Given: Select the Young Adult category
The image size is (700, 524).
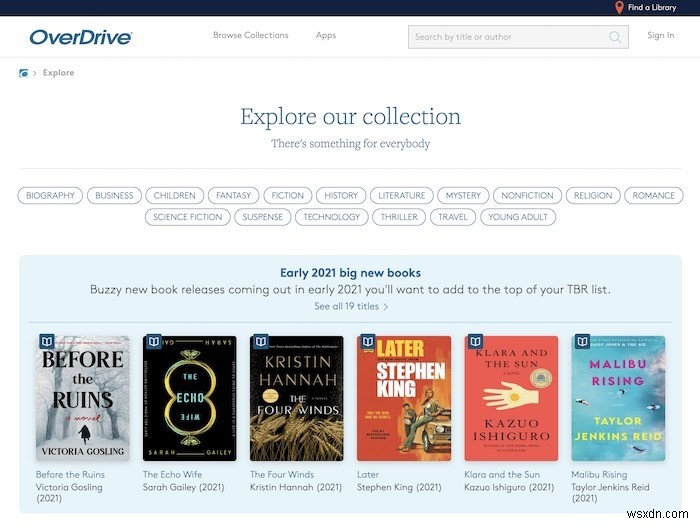Looking at the screenshot, I should tap(518, 217).
